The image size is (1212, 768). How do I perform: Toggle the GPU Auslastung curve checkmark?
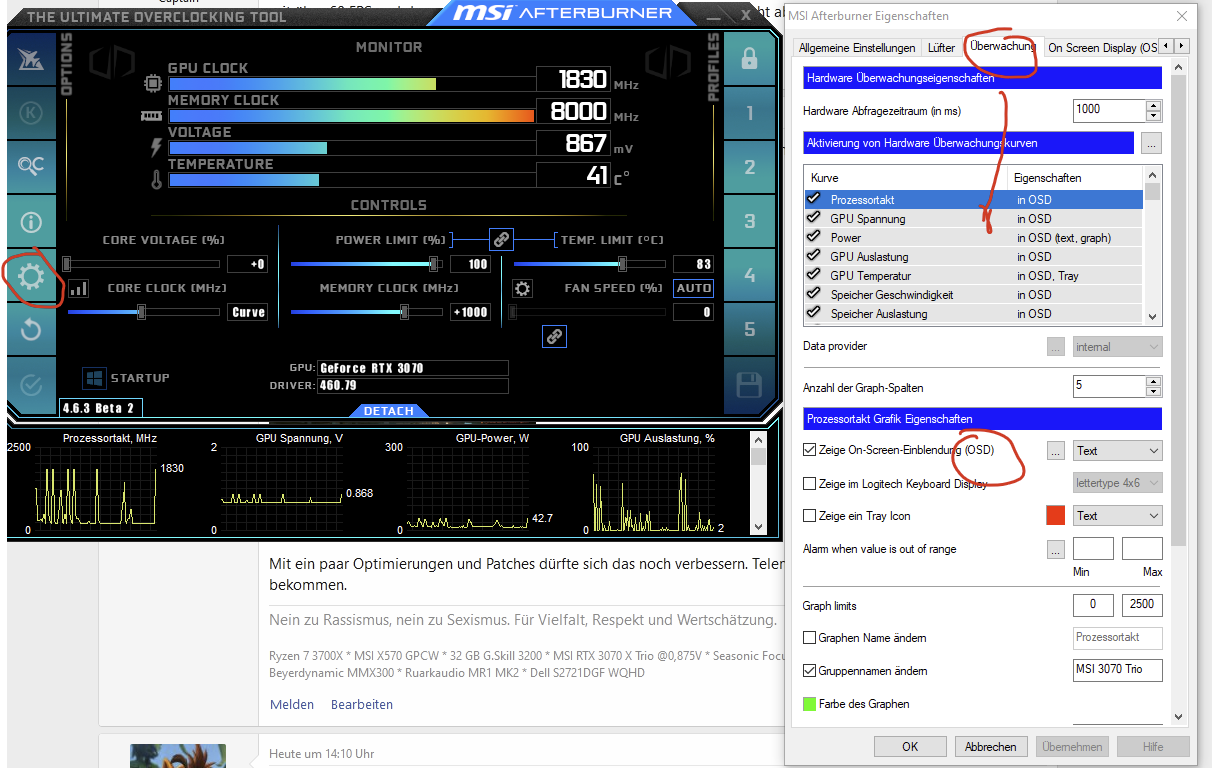coord(814,256)
